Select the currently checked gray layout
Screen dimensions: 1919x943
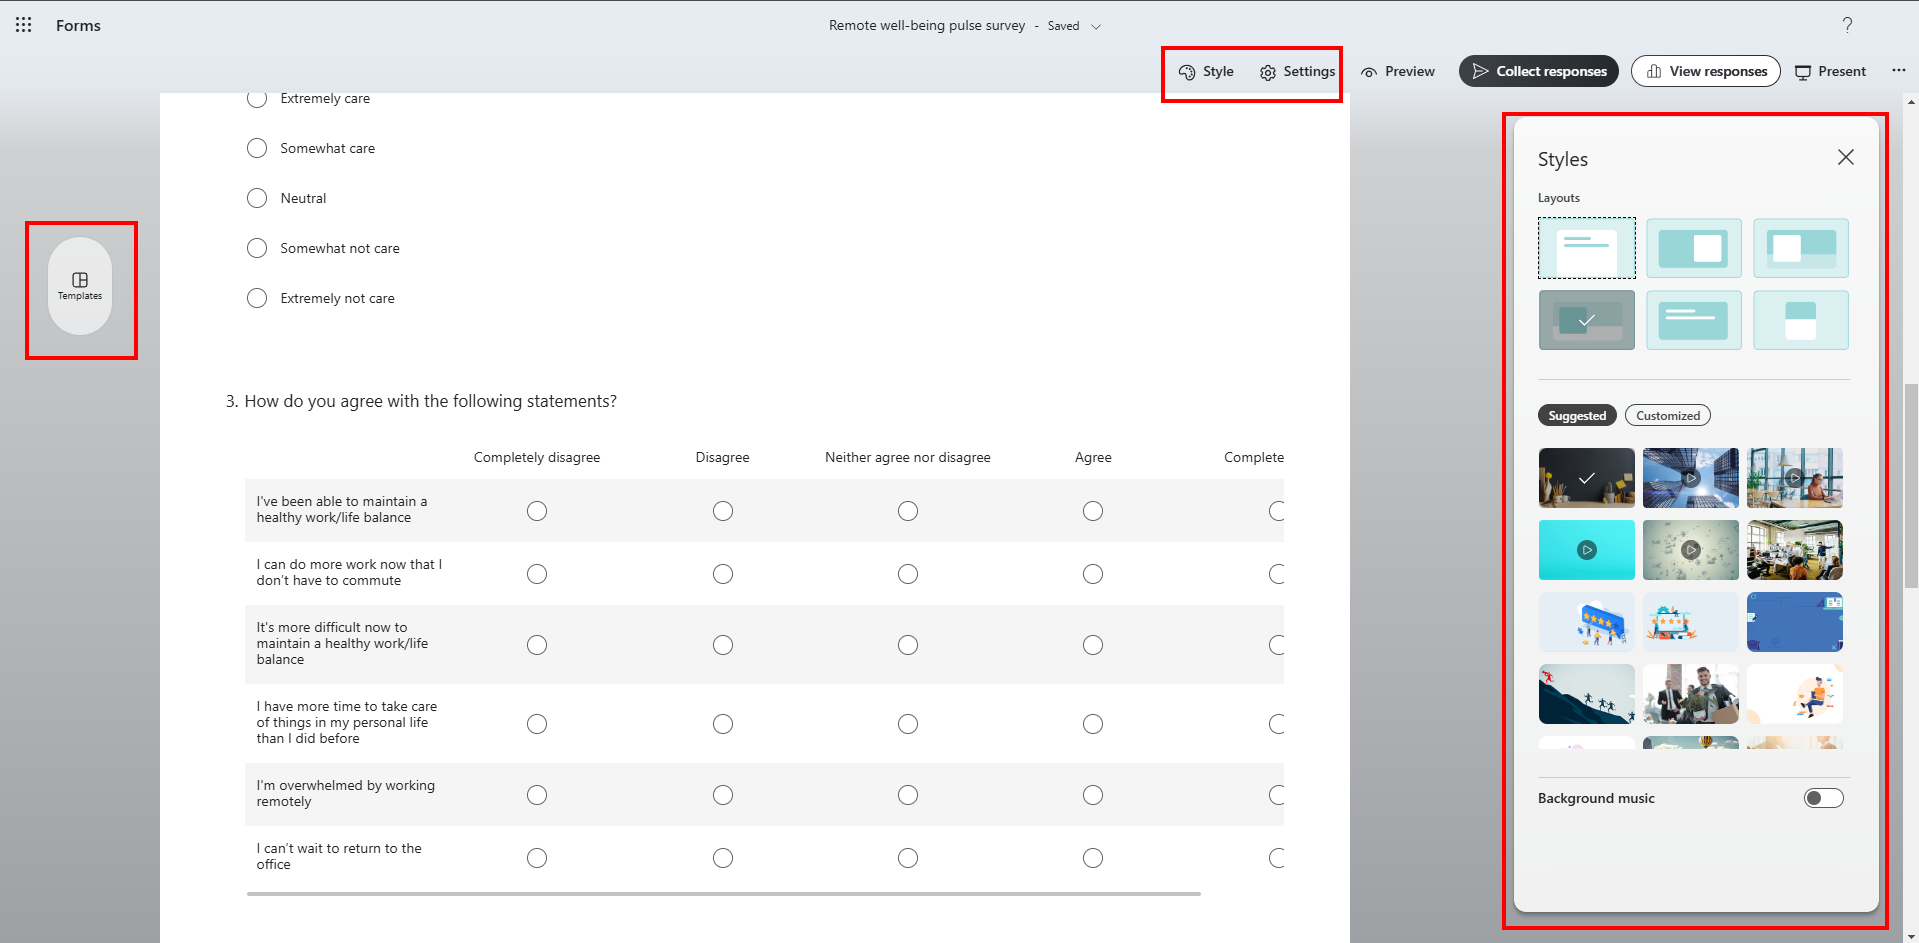coord(1587,320)
